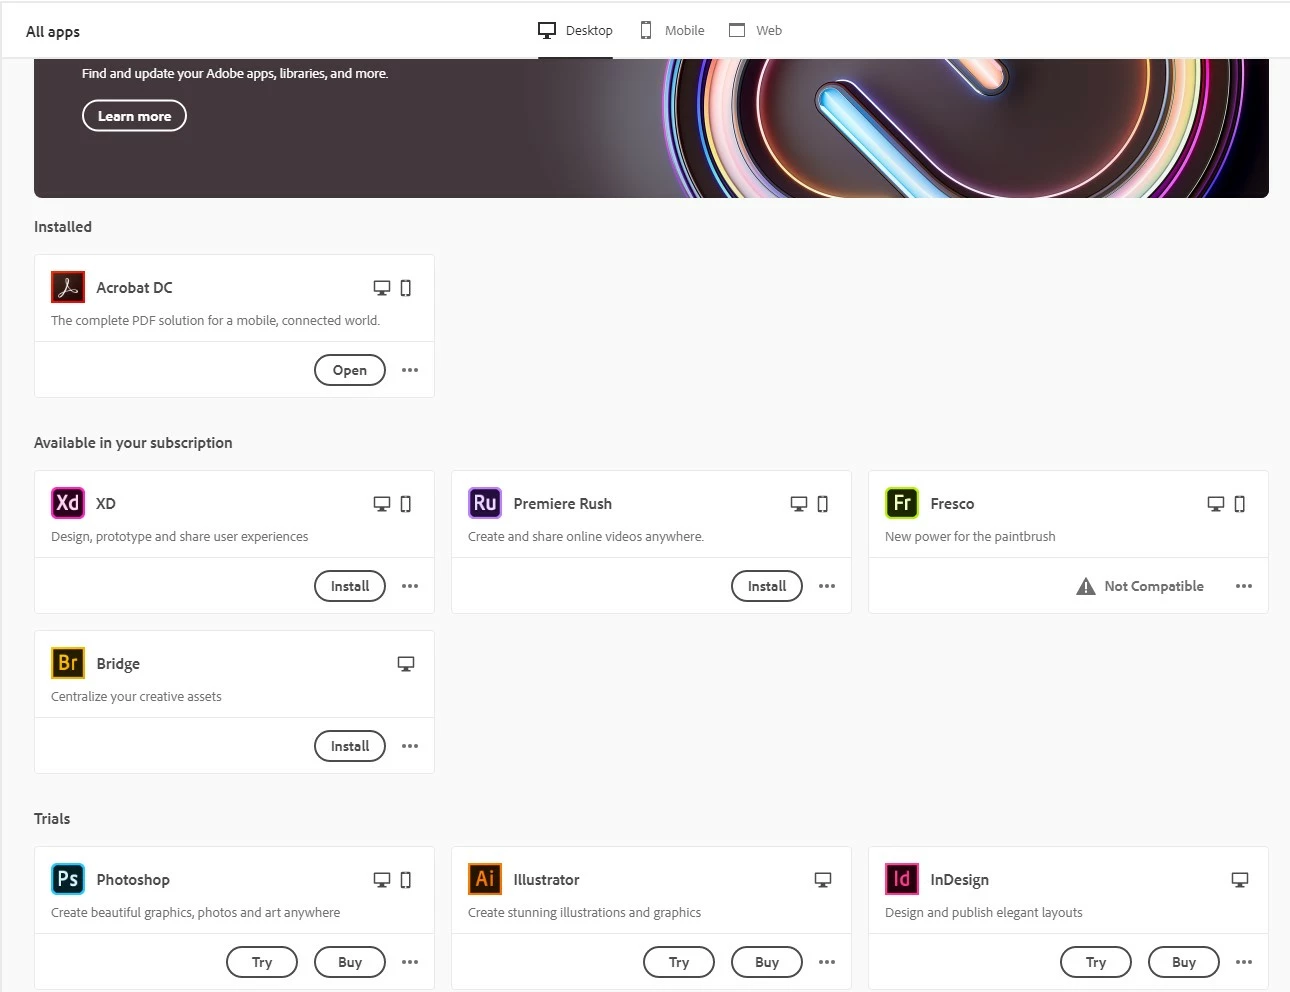Click the Fresco app icon

(x=902, y=503)
